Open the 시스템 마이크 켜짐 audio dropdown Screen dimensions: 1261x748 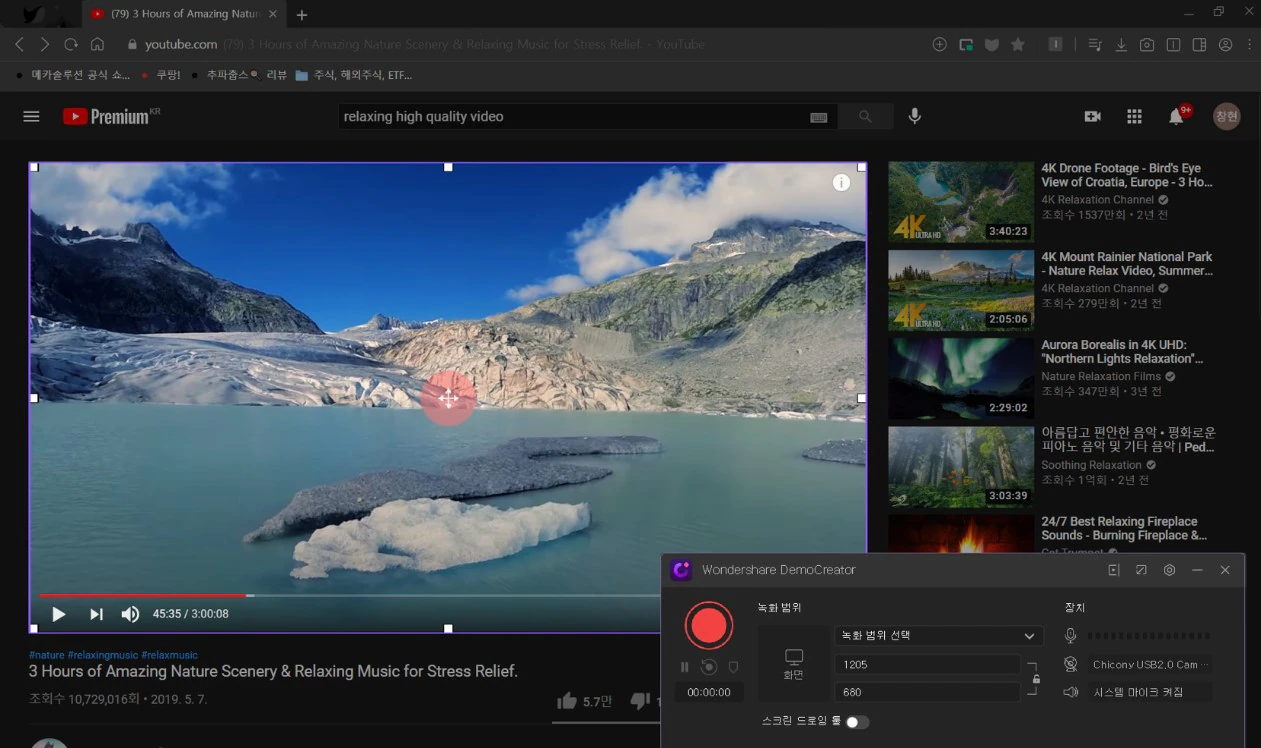point(1149,692)
